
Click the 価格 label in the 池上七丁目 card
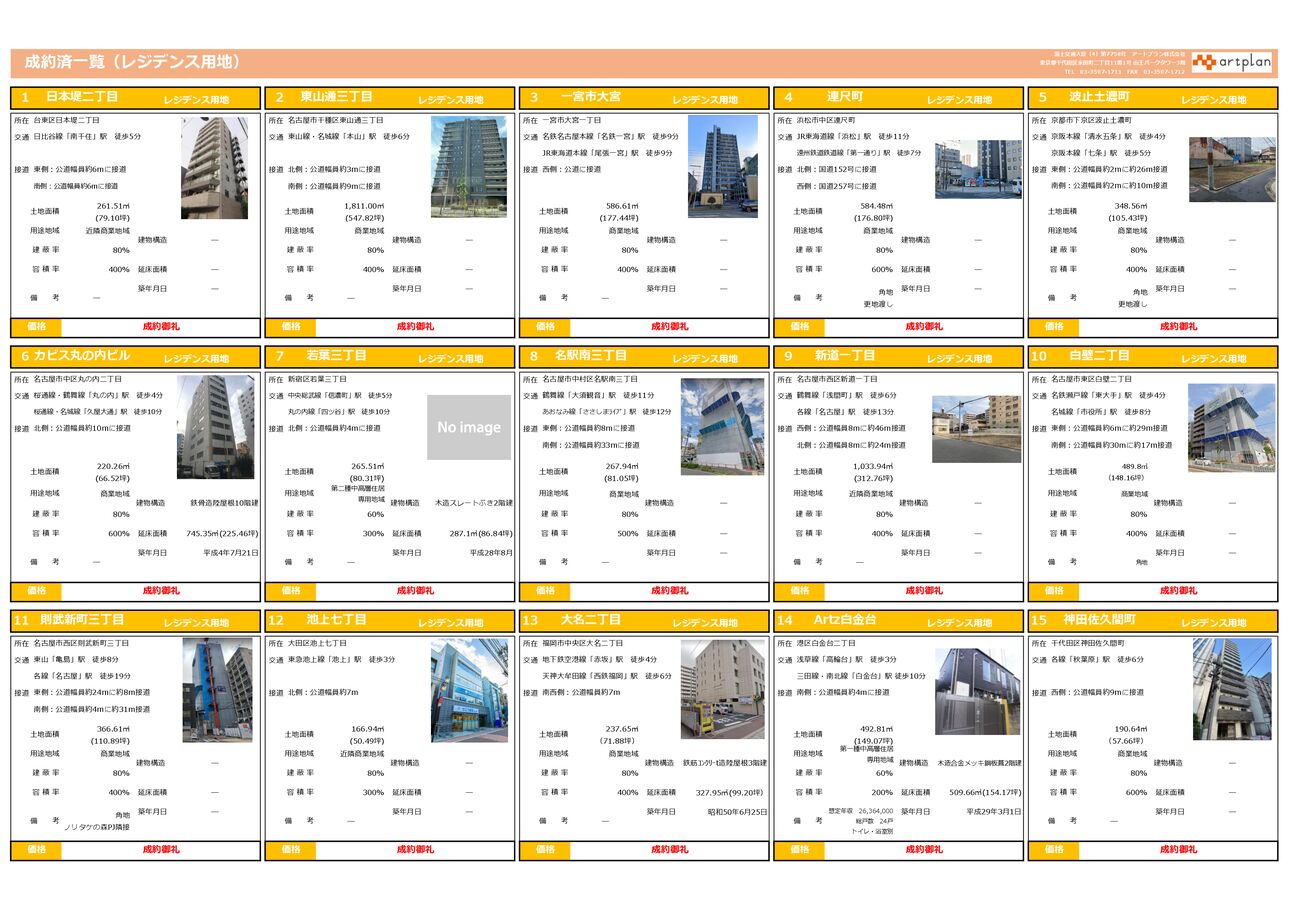[x=291, y=849]
